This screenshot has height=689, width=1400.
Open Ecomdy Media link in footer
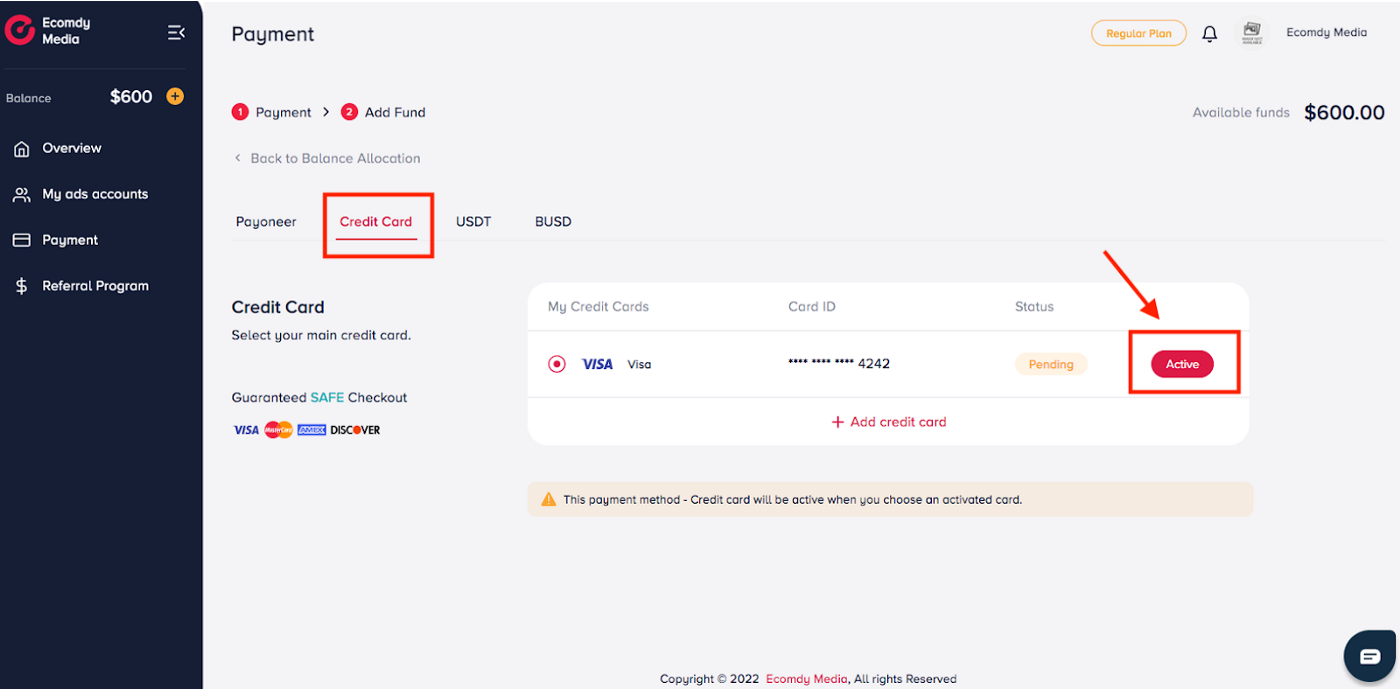coord(807,679)
